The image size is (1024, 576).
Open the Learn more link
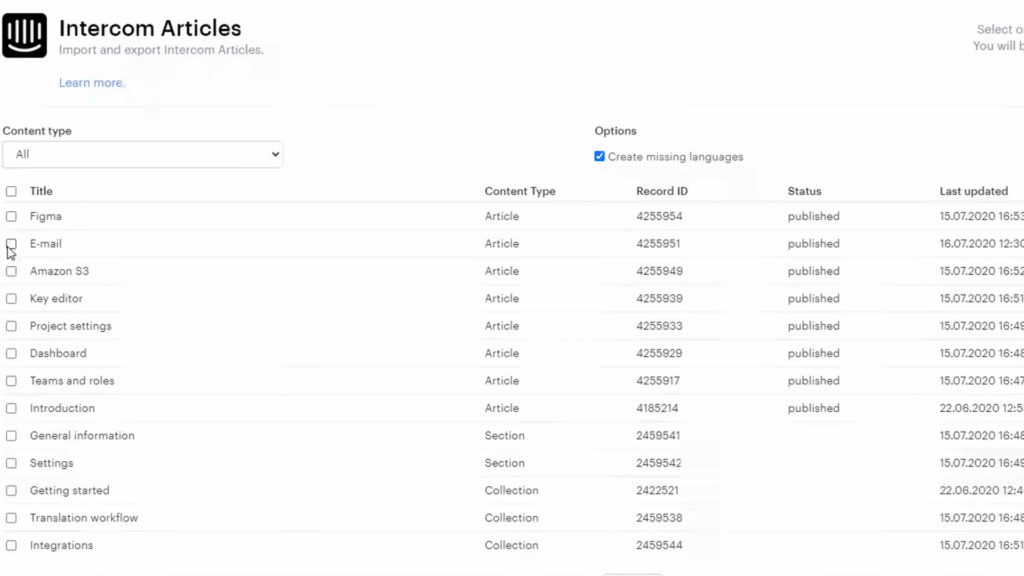click(x=92, y=83)
